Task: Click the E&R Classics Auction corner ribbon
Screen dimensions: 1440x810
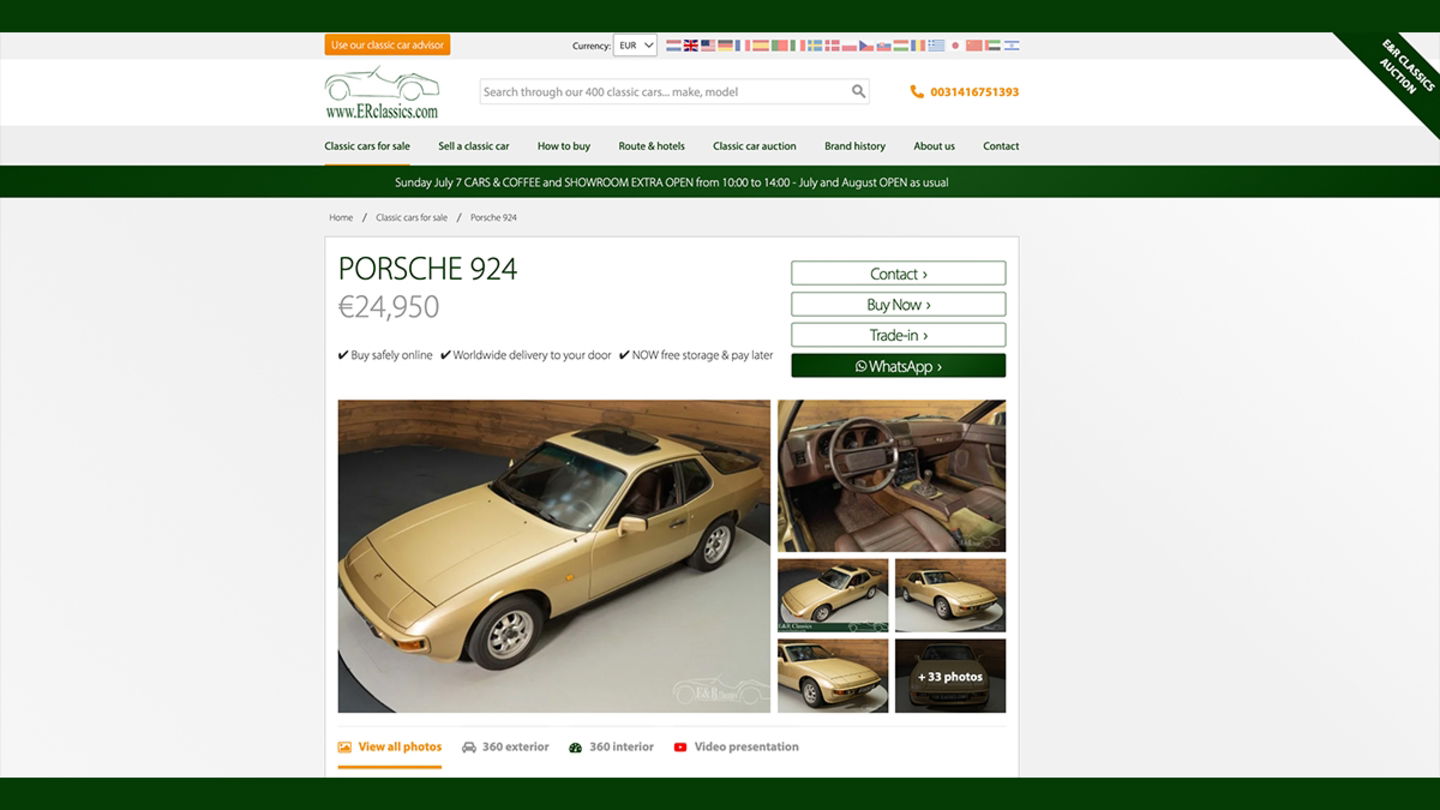Action: [x=1400, y=72]
